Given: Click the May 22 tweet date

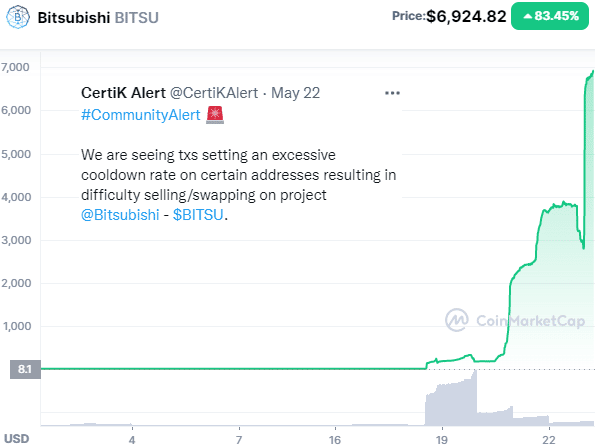Looking at the screenshot, I should (x=295, y=93).
